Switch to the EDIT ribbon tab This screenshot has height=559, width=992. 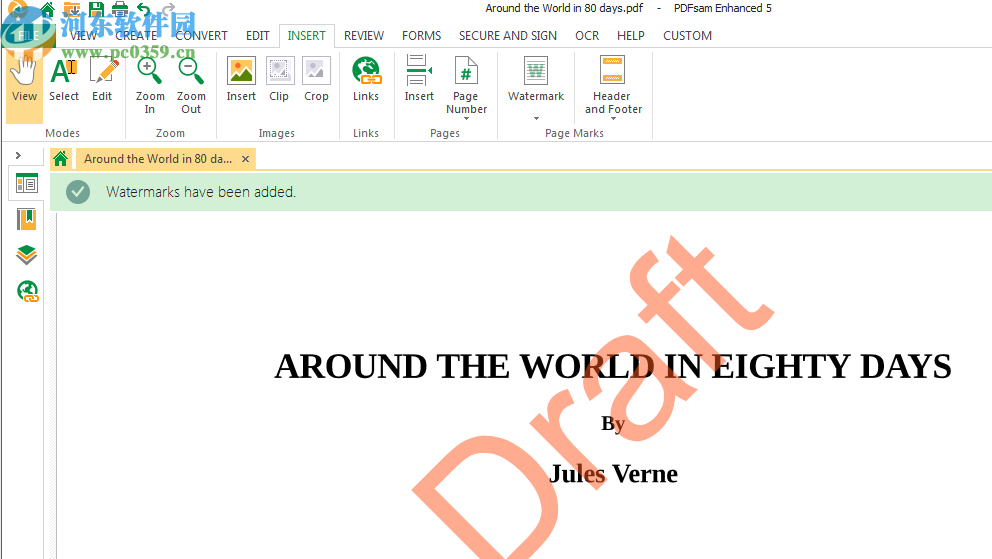[257, 36]
